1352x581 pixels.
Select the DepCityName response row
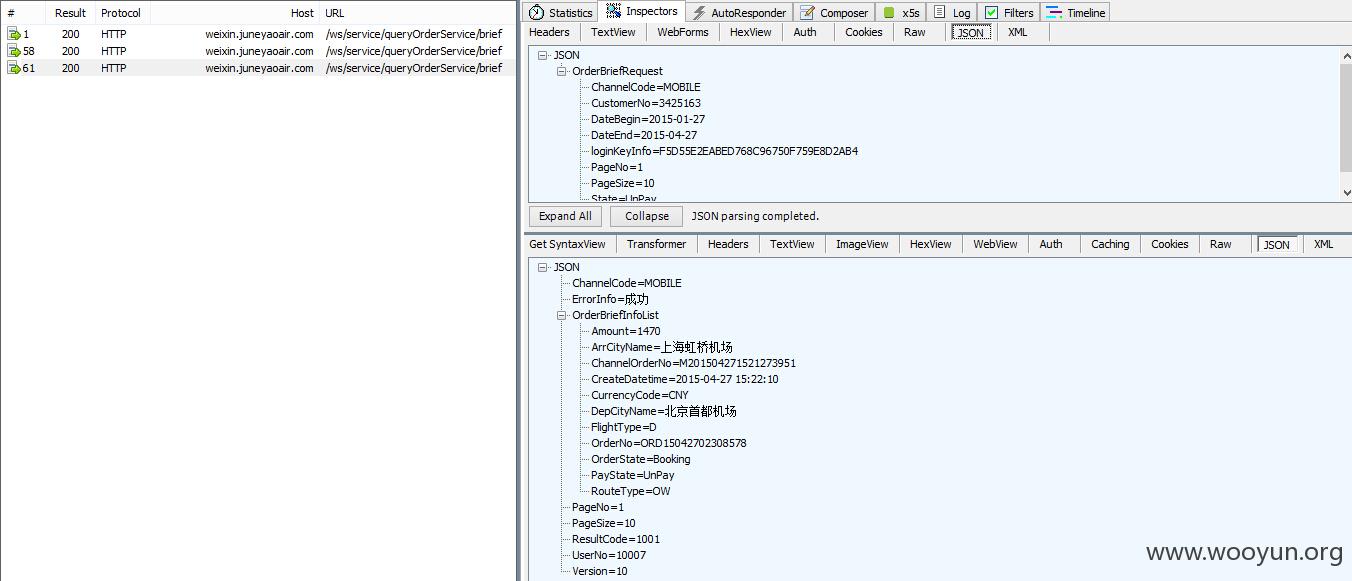[664, 411]
